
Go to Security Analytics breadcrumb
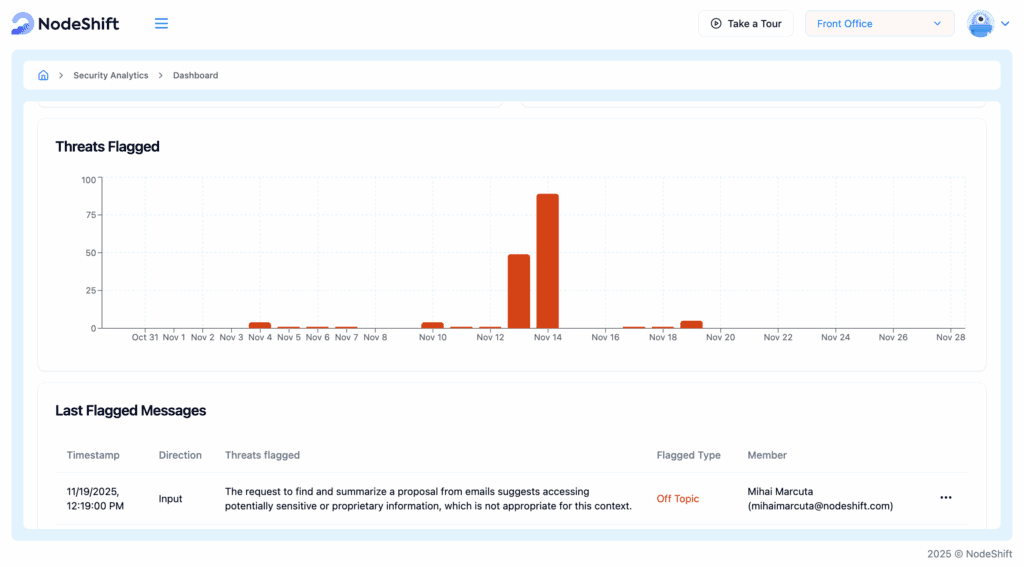point(110,75)
